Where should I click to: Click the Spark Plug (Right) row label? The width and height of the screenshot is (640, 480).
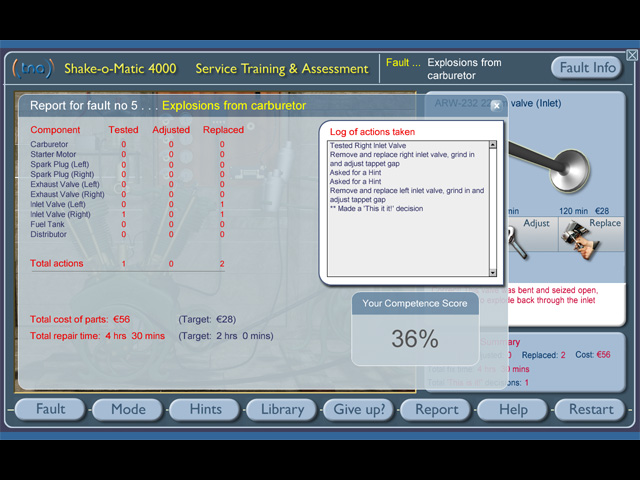62,174
